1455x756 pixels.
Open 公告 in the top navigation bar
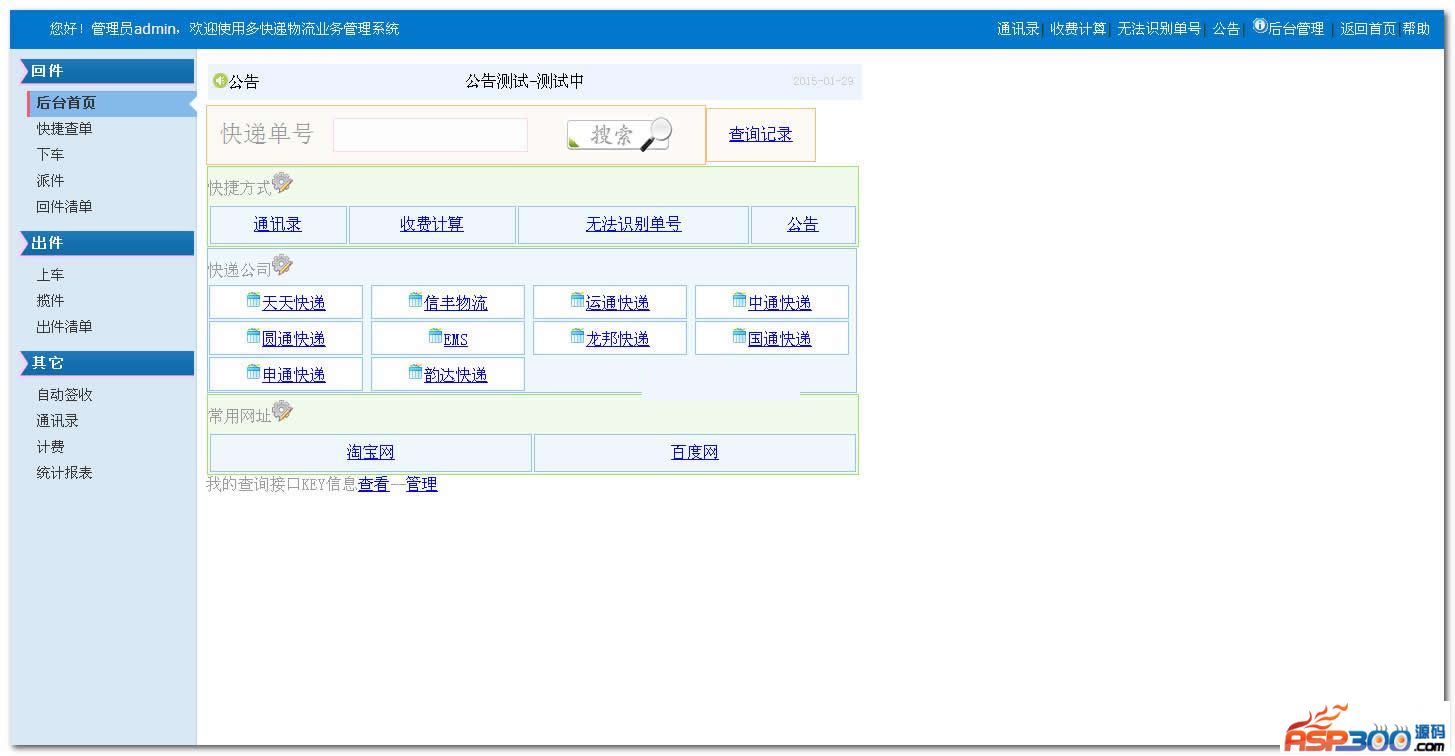pyautogui.click(x=1226, y=29)
